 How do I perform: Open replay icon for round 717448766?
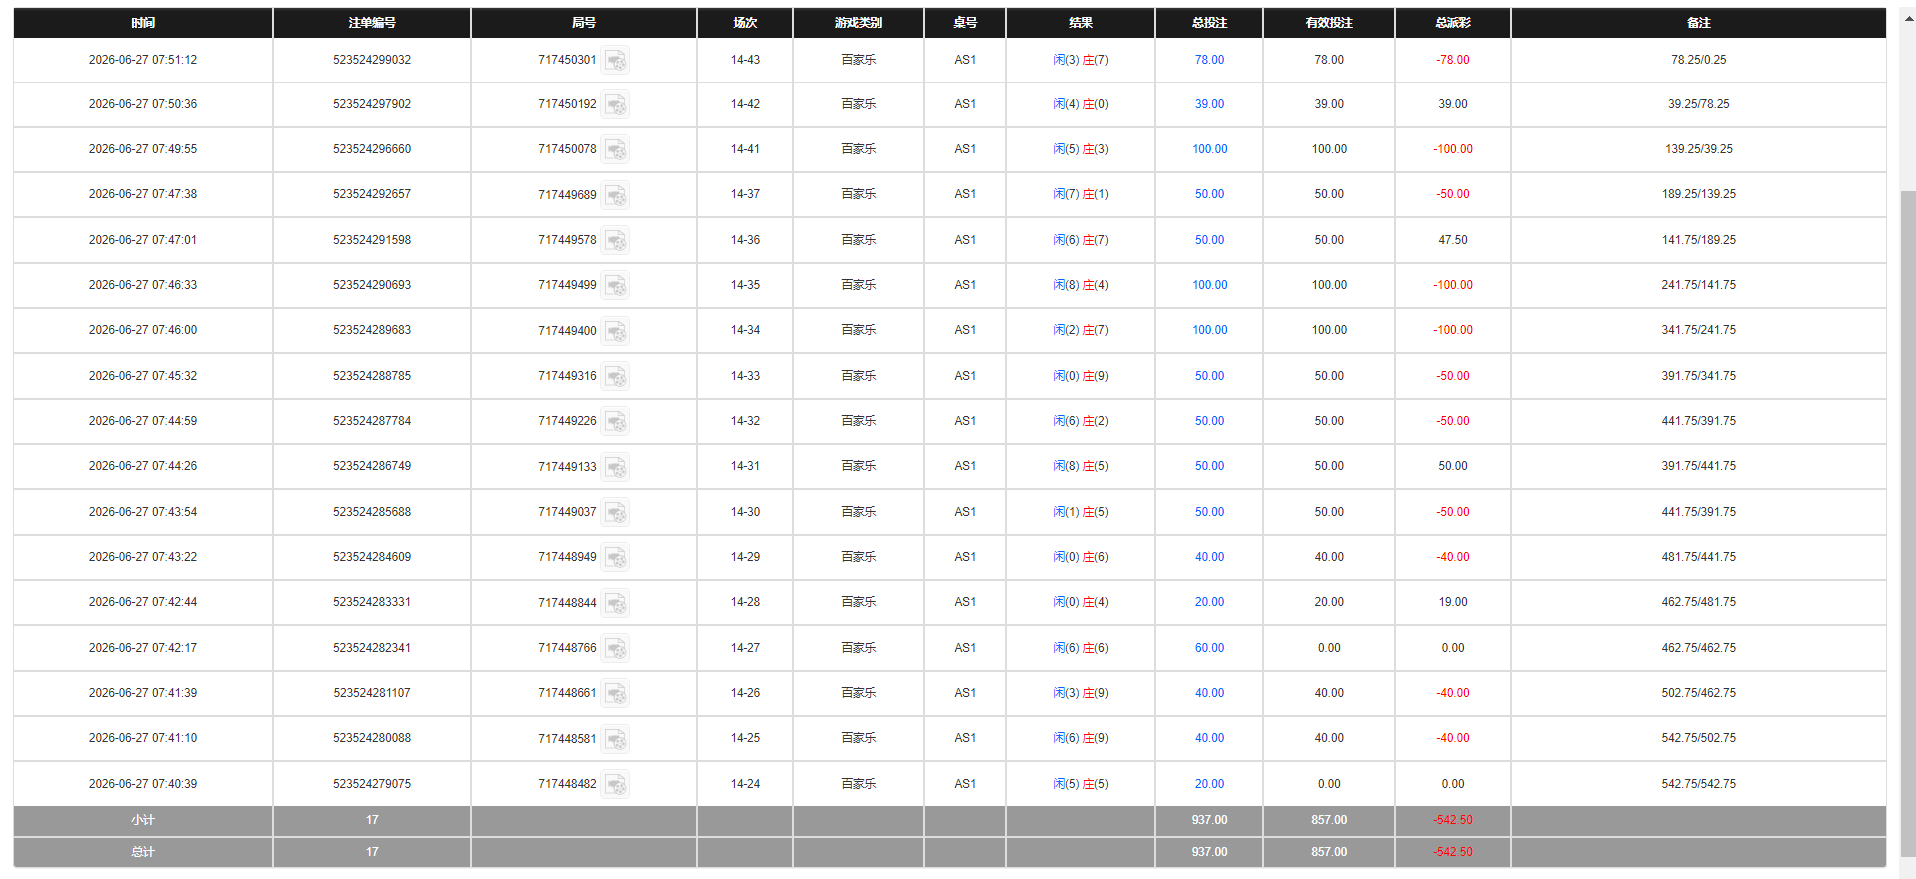616,648
